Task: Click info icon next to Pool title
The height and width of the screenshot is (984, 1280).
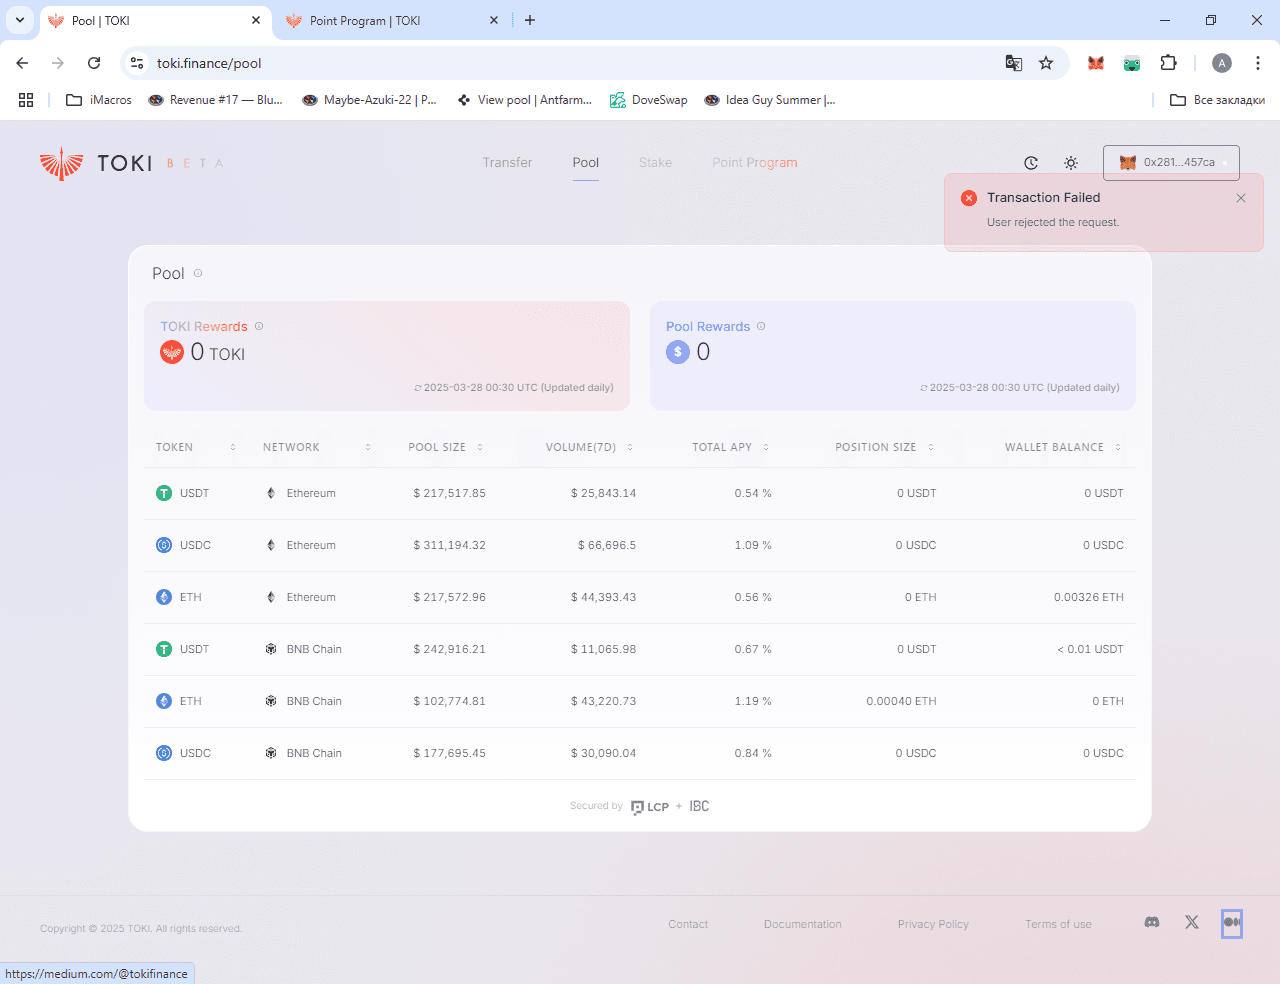Action: click(198, 273)
